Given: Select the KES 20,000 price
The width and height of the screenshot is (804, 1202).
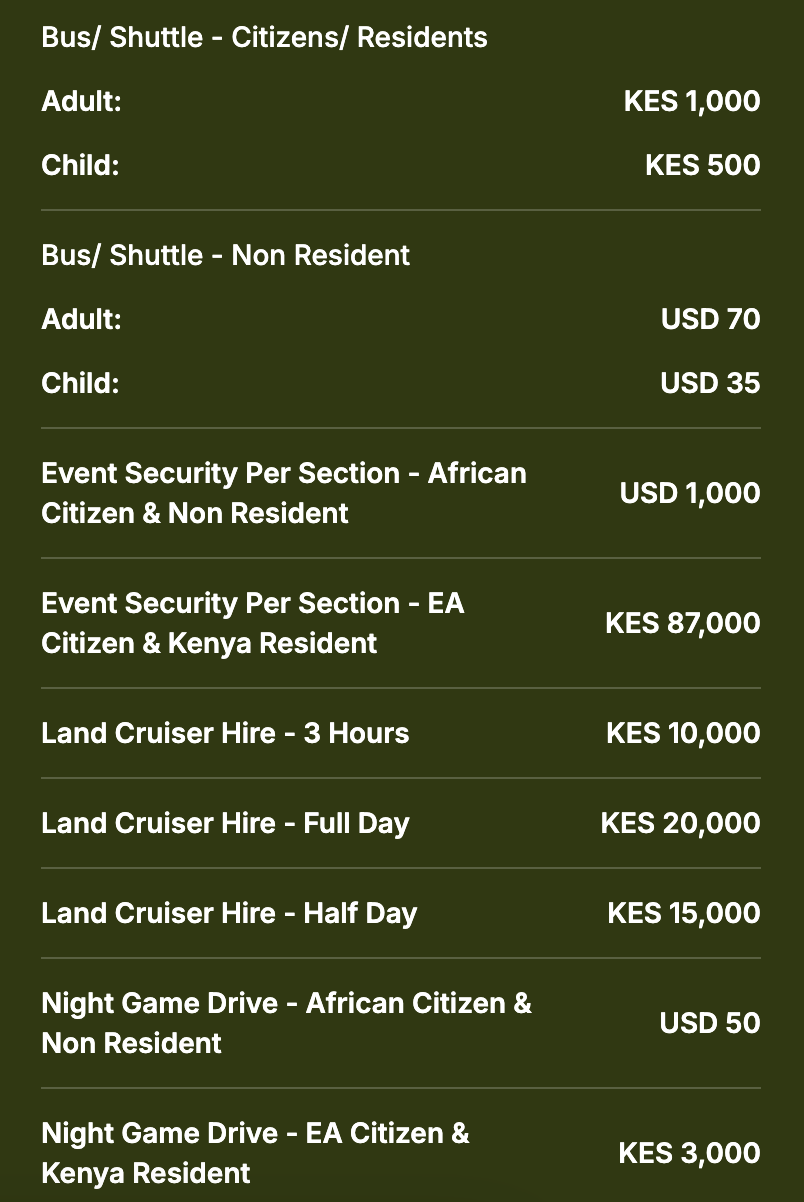Looking at the screenshot, I should 680,824.
